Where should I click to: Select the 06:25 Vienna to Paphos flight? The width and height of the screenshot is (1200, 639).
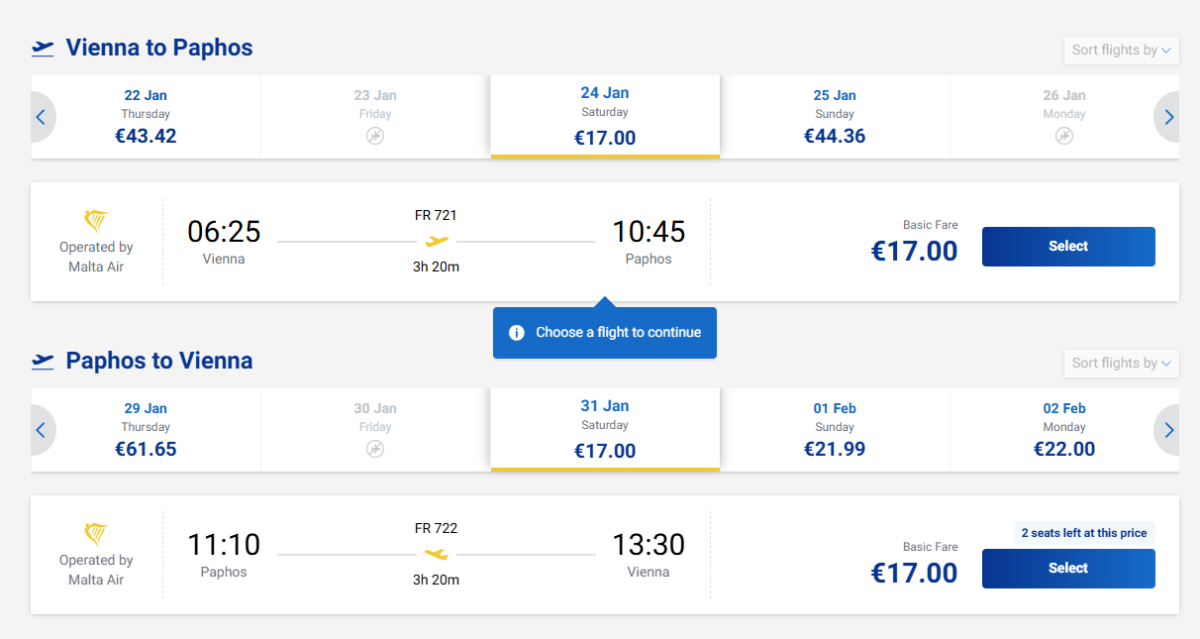(1068, 246)
